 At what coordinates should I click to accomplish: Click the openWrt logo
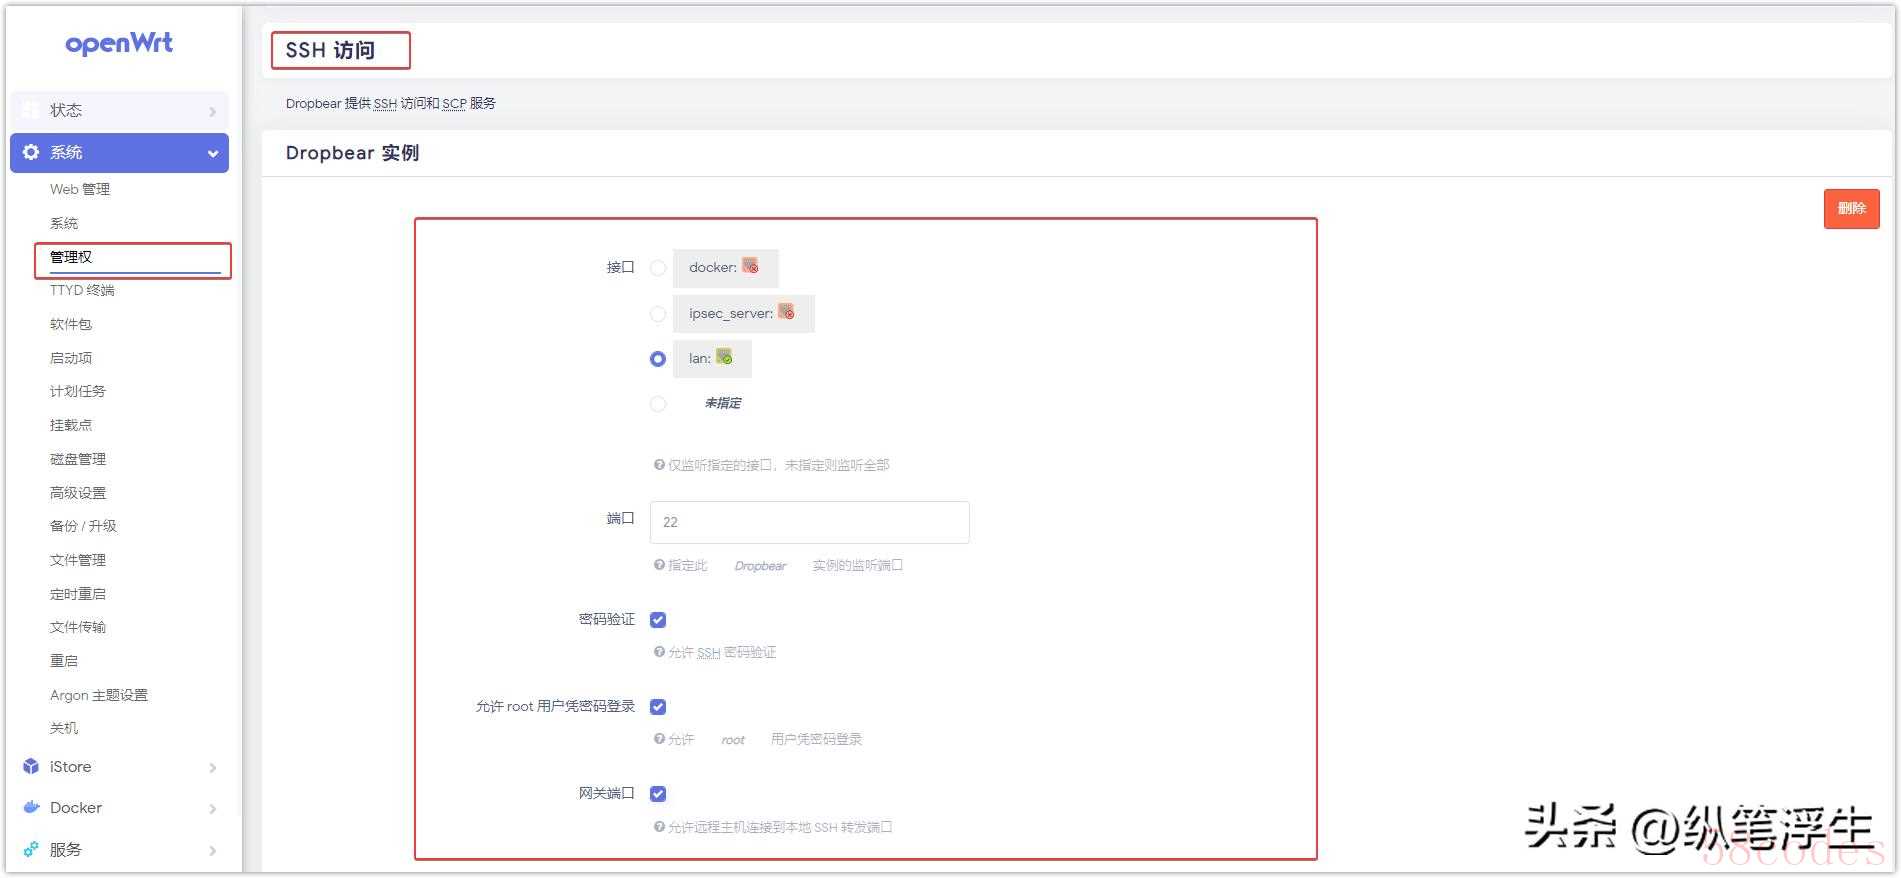(119, 44)
